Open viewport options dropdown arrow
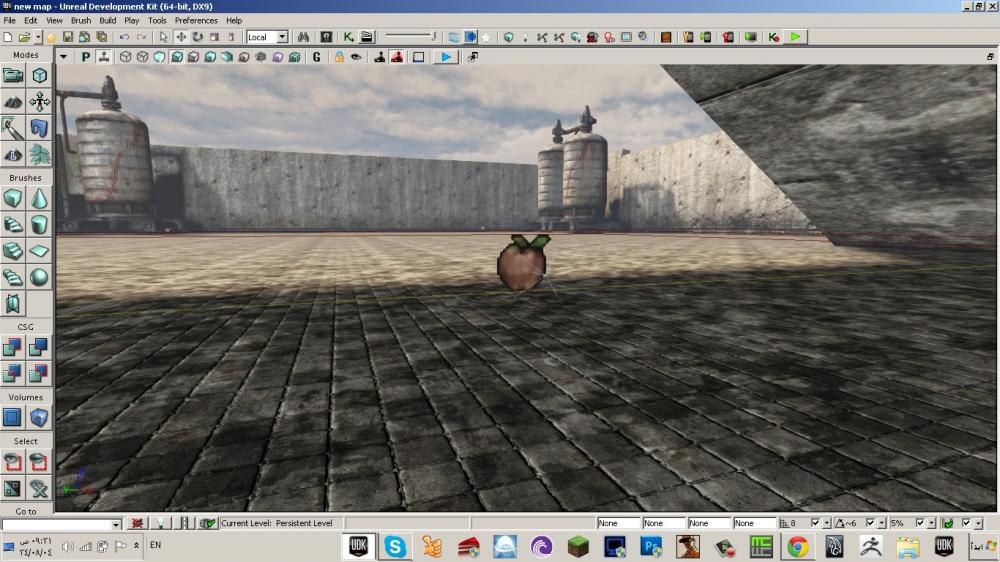Screen dimensions: 1000x562 (x=63, y=57)
